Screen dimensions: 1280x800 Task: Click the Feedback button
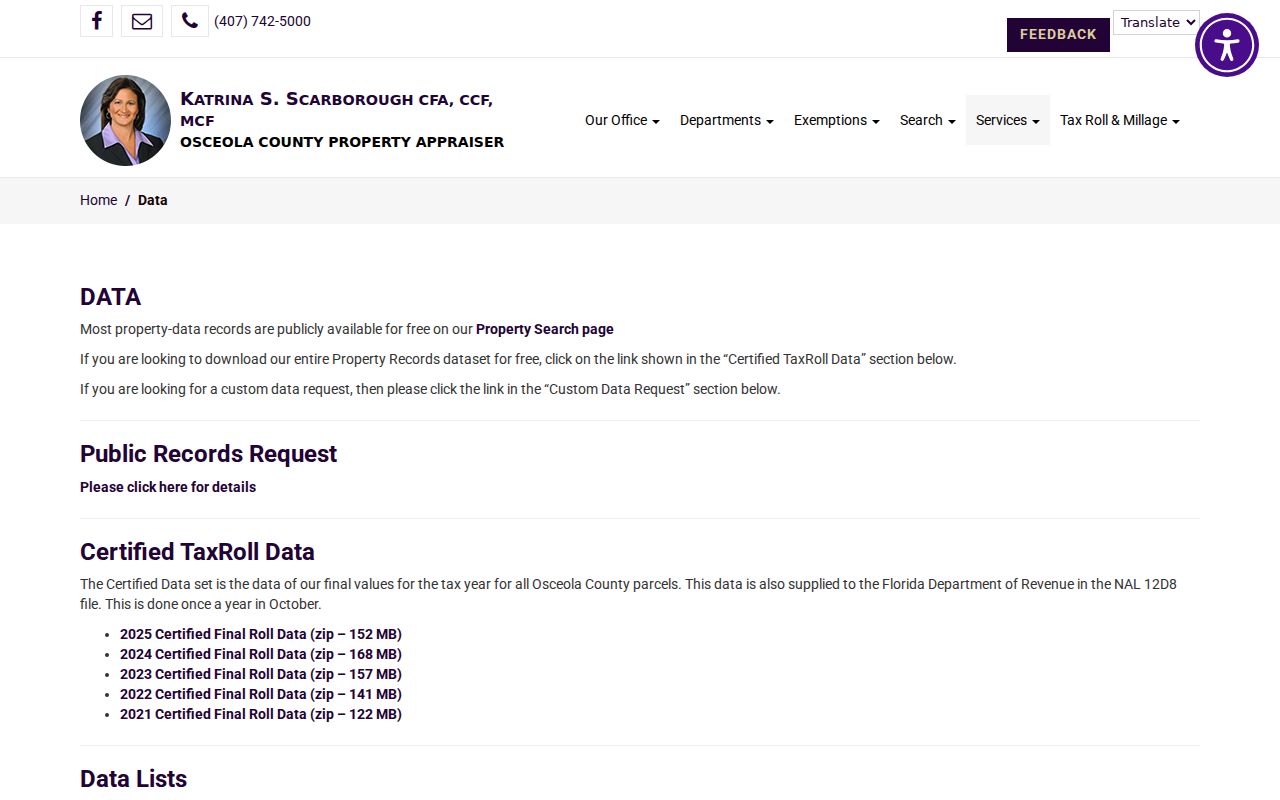(1058, 35)
